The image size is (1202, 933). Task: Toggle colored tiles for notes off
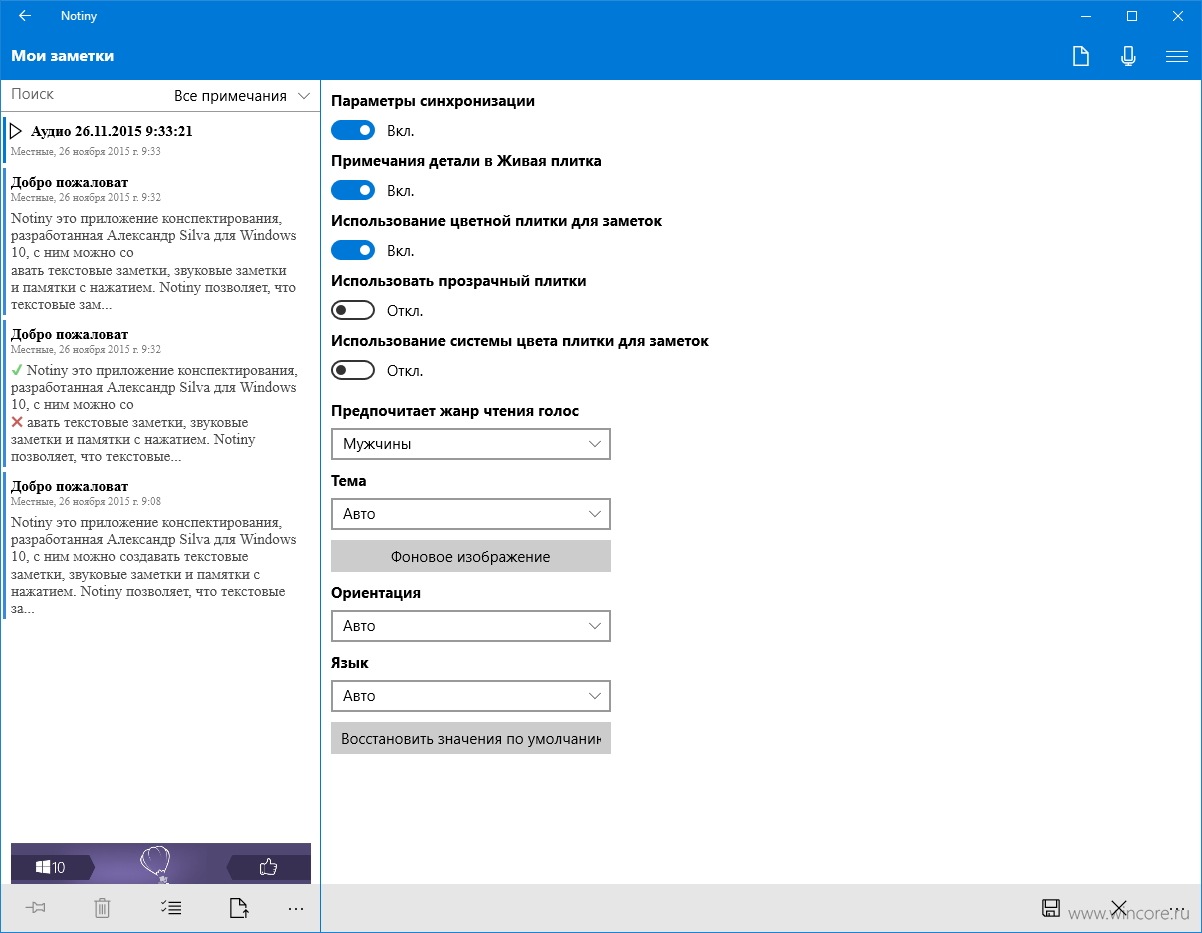(x=353, y=250)
